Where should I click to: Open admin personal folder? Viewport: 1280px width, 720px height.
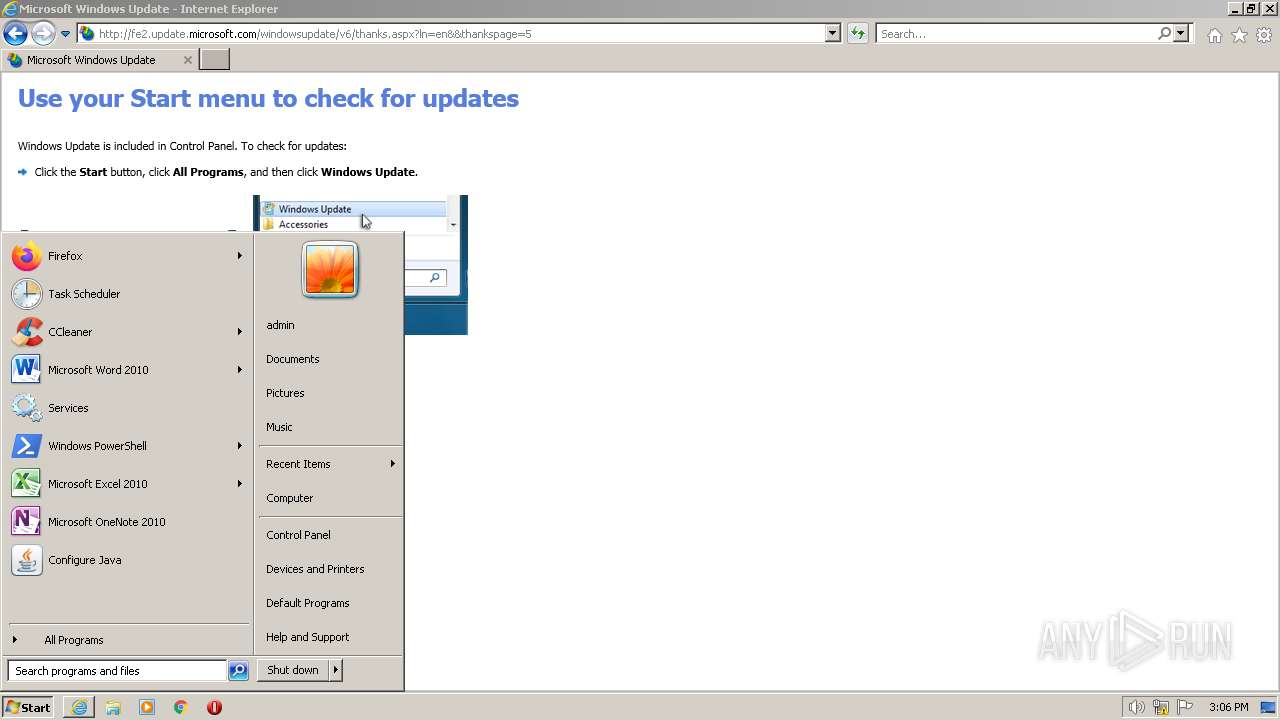click(330, 325)
